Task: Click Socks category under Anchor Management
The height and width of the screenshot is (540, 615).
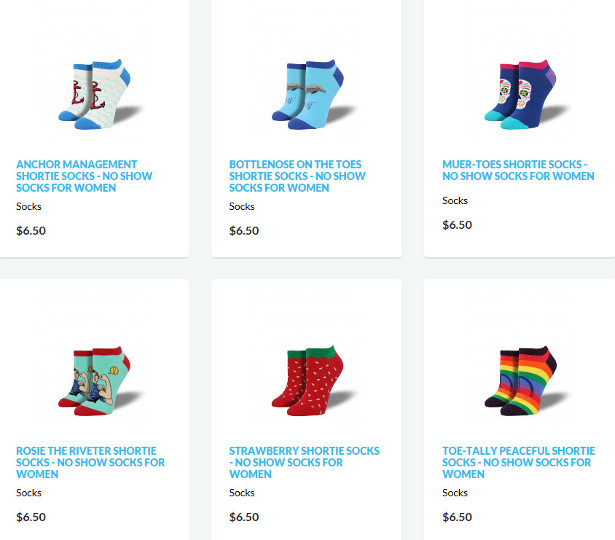Action: pyautogui.click(x=29, y=207)
